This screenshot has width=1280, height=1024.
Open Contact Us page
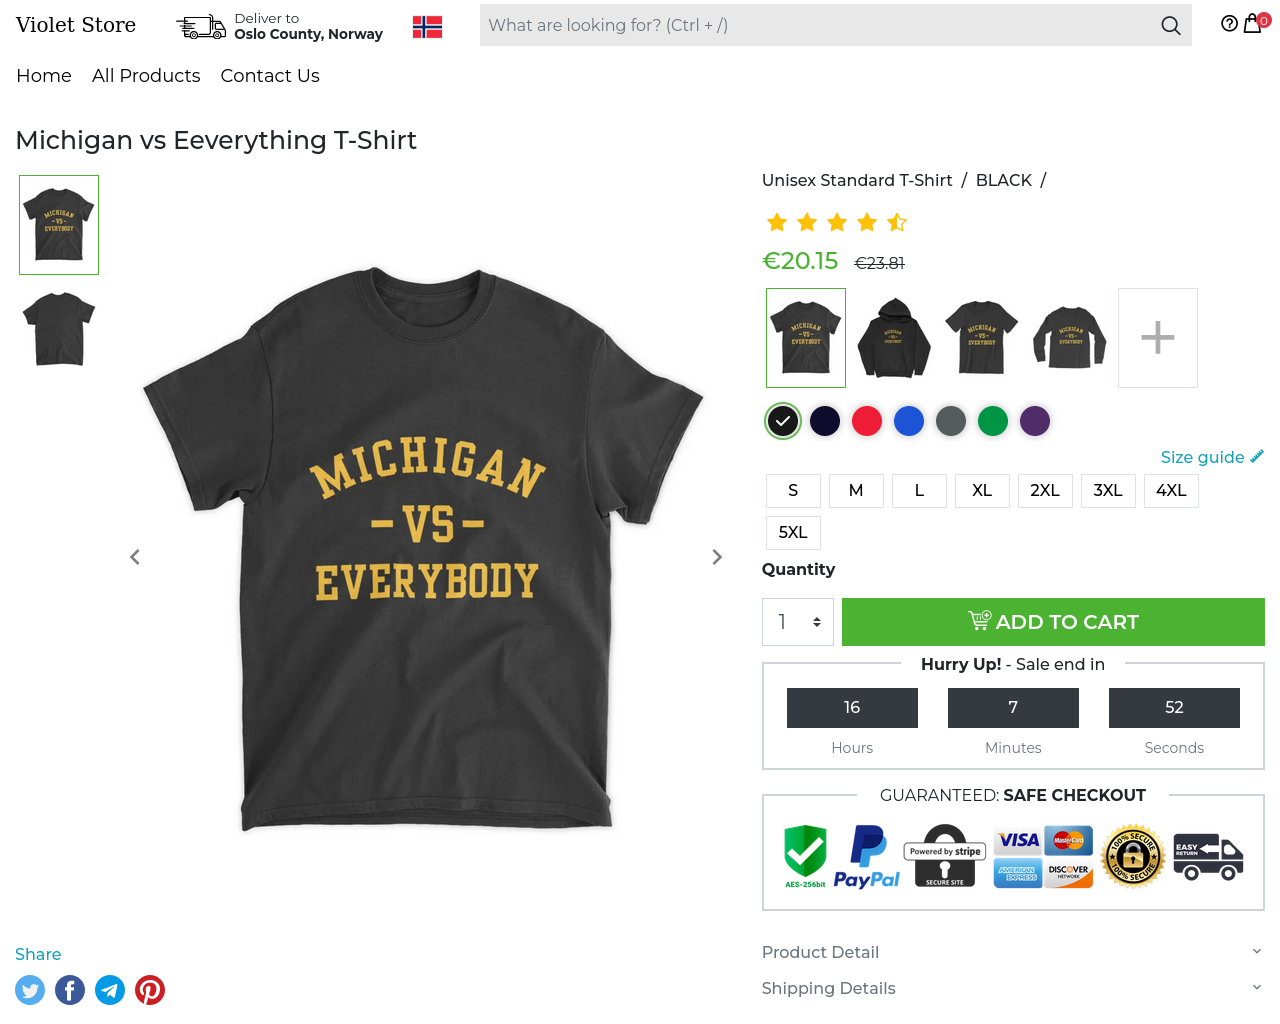270,76
